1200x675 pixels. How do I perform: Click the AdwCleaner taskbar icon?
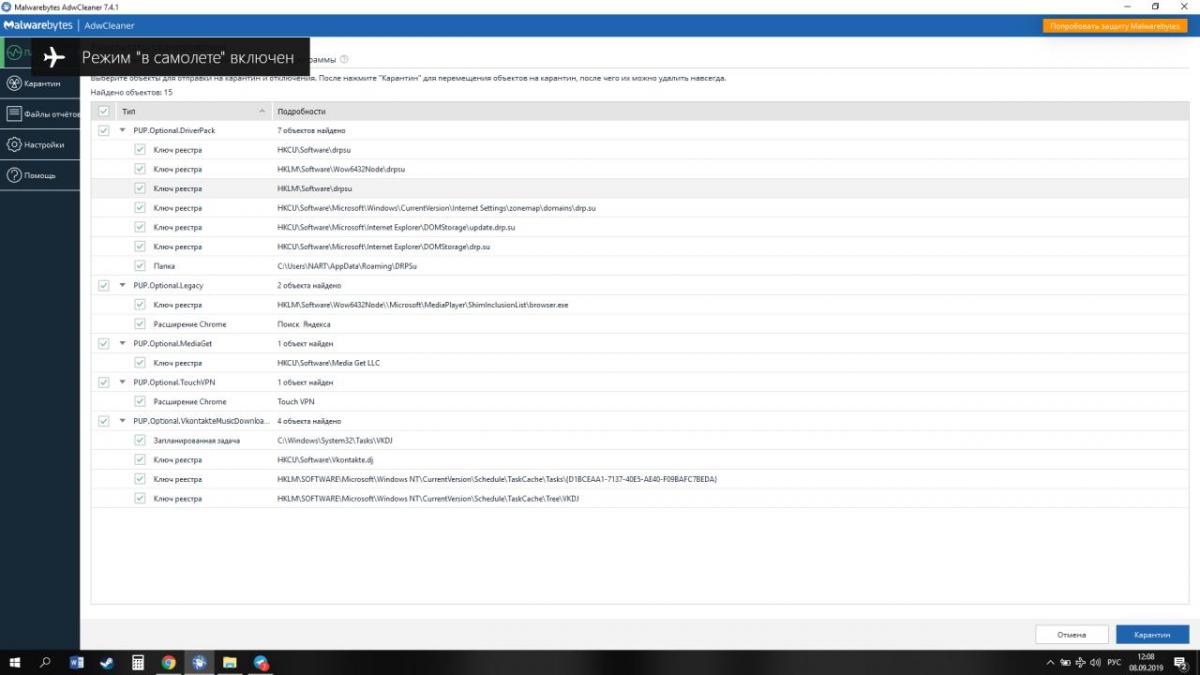199,662
